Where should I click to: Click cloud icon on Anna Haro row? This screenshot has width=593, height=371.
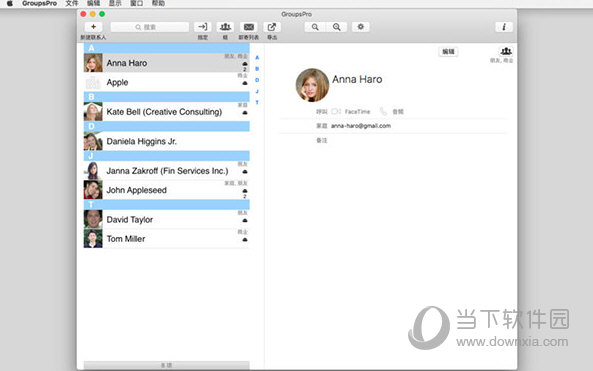(245, 64)
